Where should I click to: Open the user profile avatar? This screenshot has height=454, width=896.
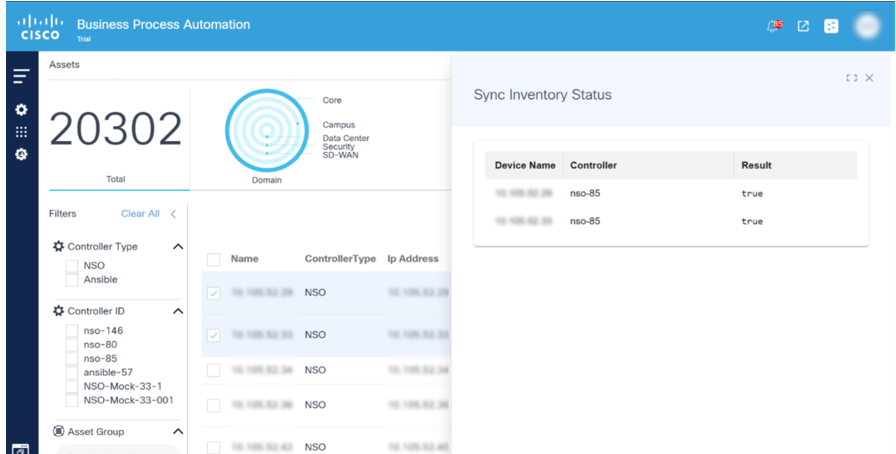[x=867, y=26]
